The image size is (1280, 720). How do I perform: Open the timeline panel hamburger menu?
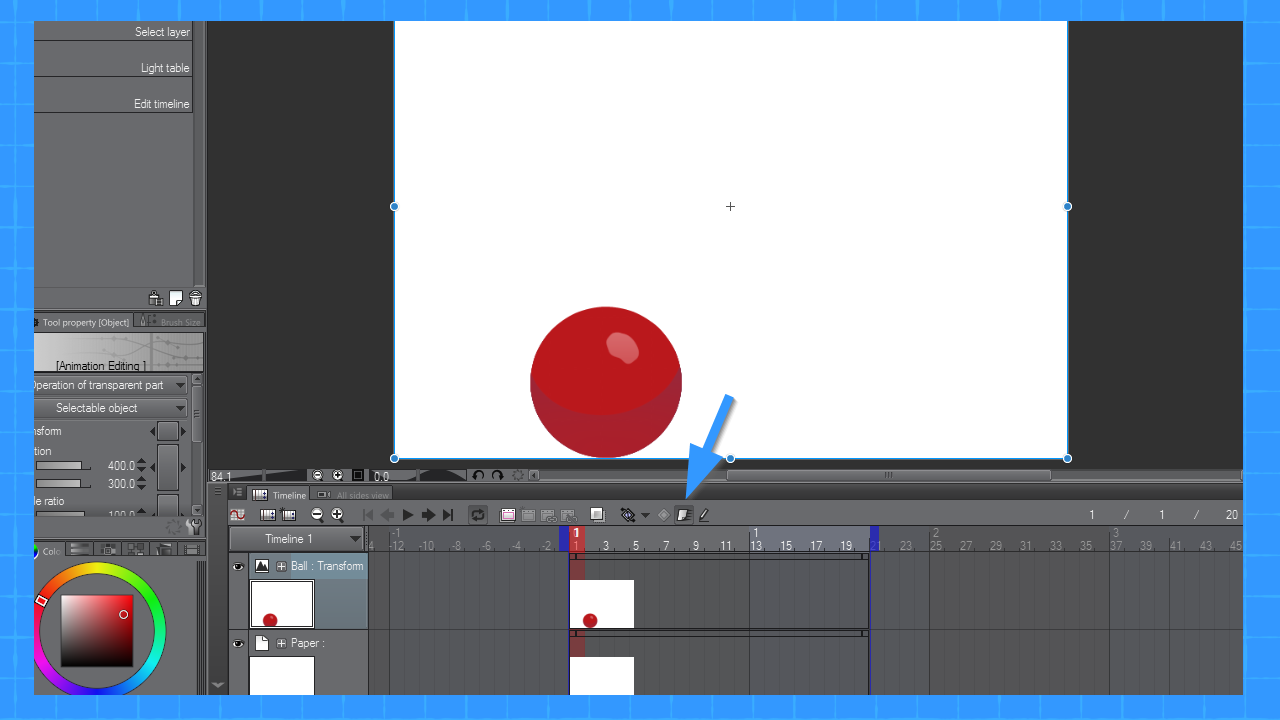(x=237, y=492)
